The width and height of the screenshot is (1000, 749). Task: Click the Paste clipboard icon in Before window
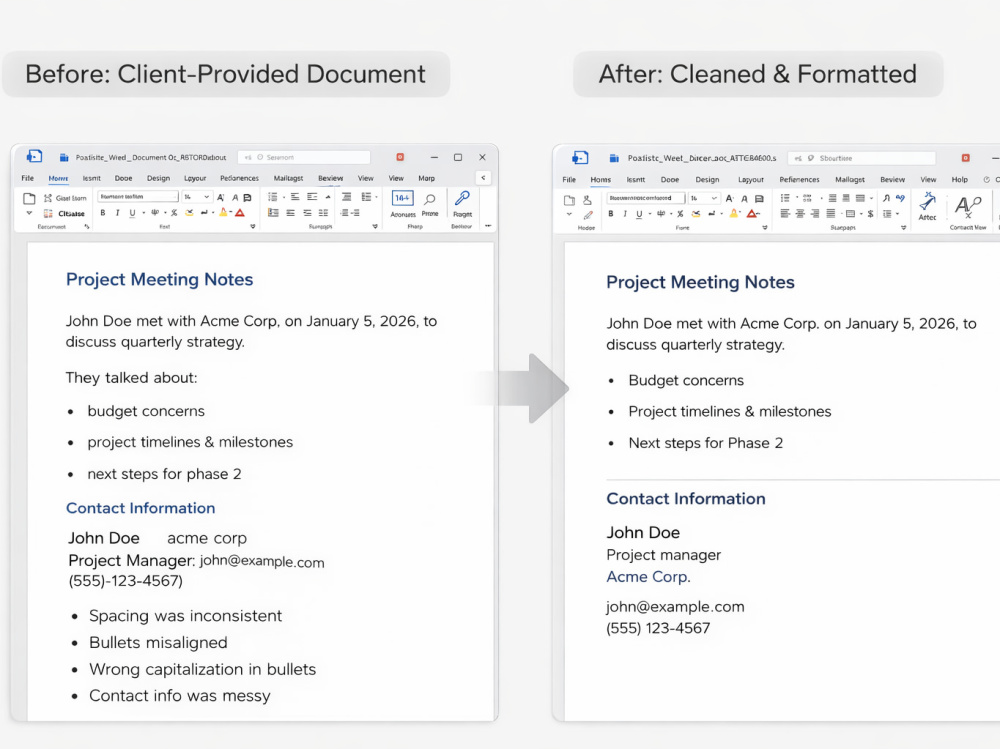pos(29,198)
